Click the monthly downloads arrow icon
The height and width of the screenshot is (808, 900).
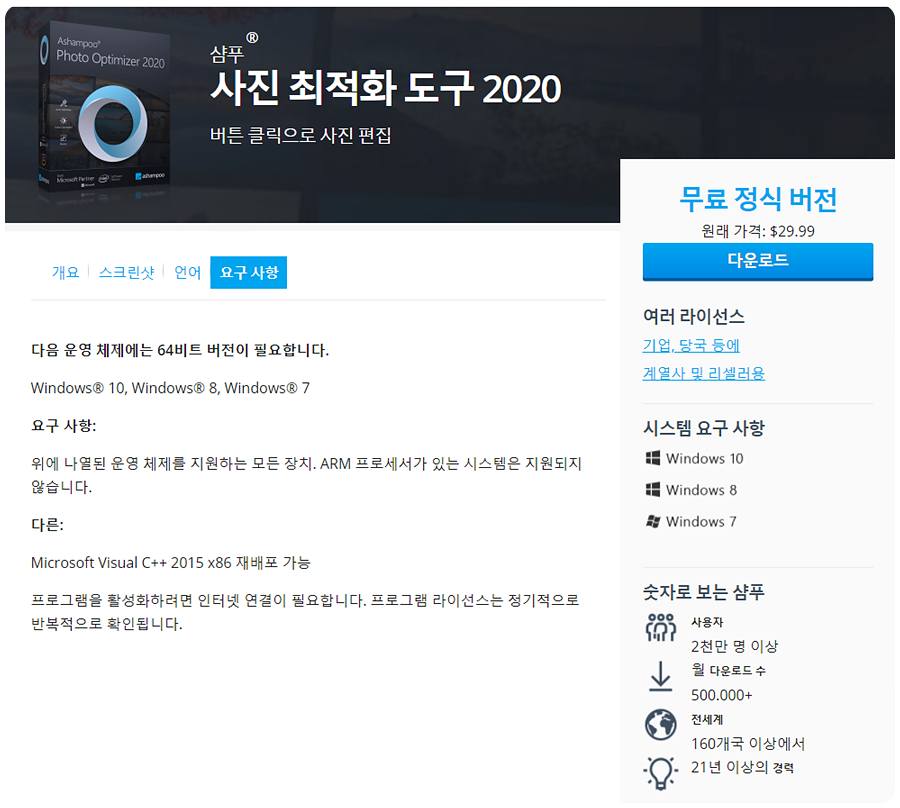click(661, 676)
